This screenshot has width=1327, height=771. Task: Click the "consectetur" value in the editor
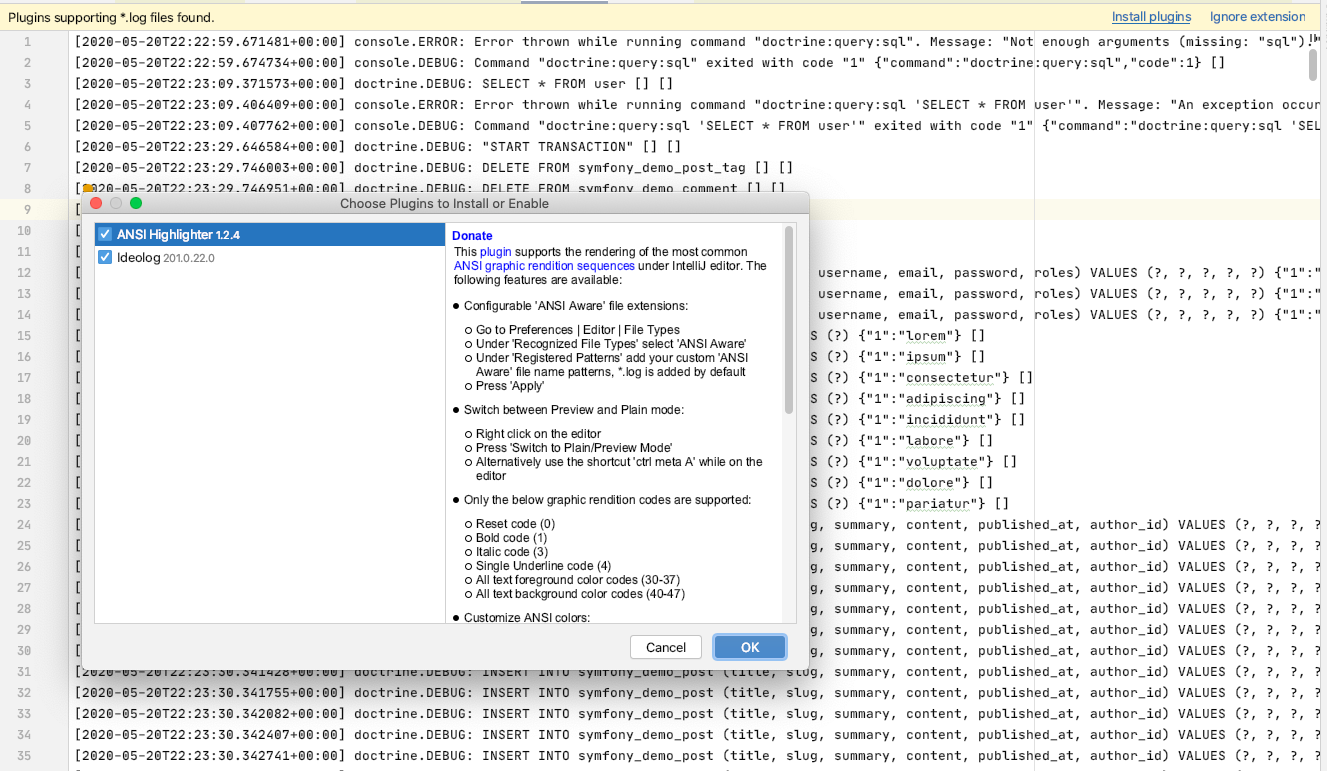click(x=951, y=378)
